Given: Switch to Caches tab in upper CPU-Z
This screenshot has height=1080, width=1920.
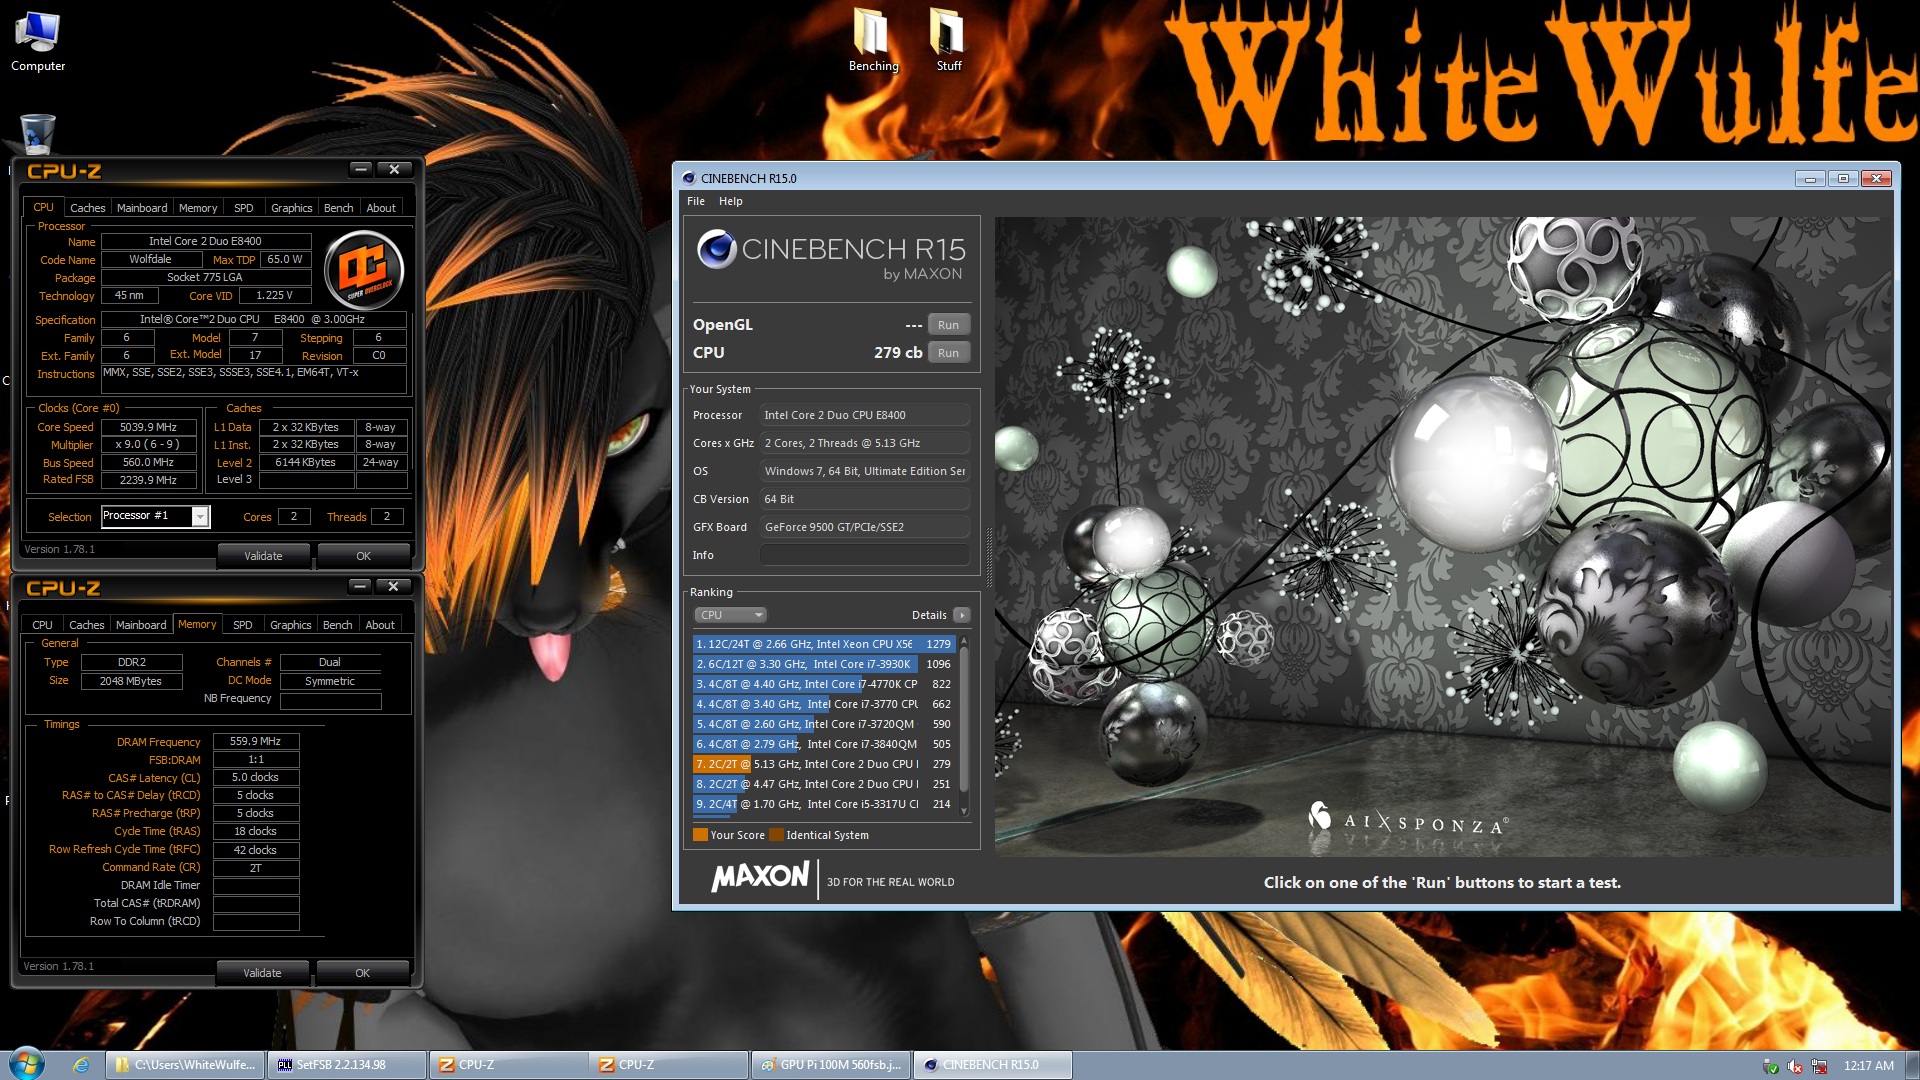Looking at the screenshot, I should pyautogui.click(x=87, y=208).
